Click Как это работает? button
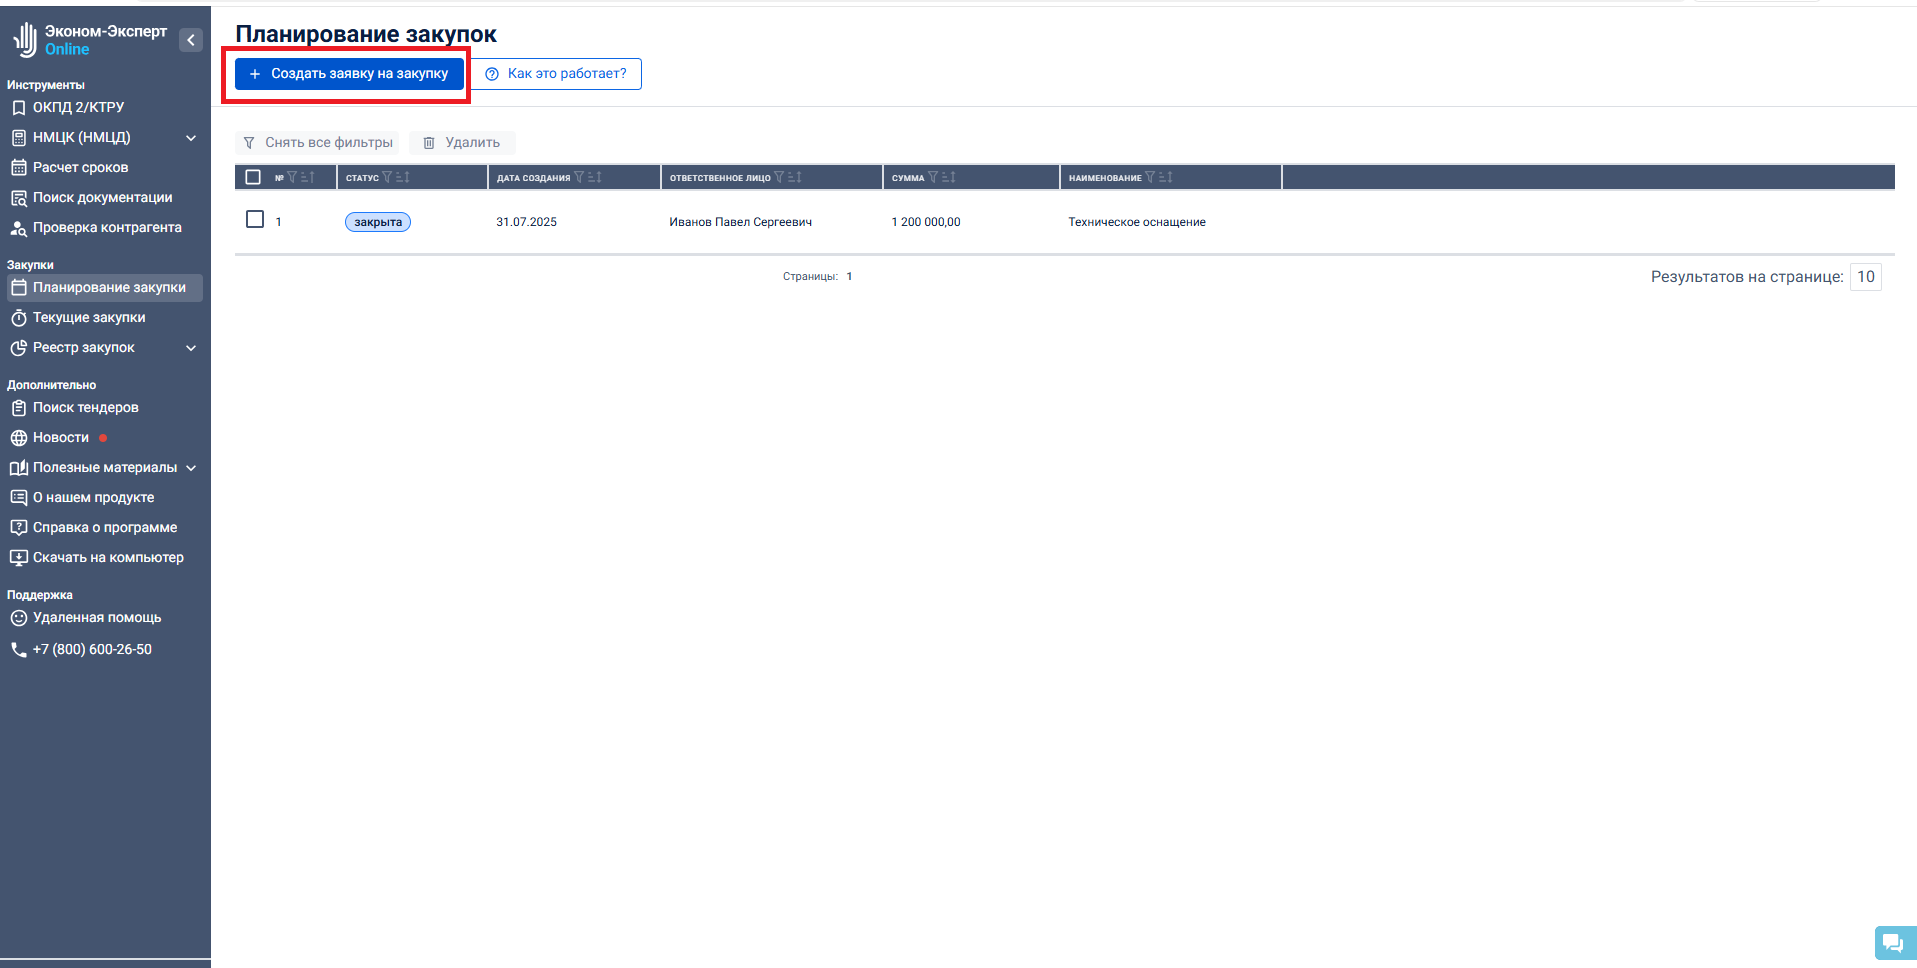 pyautogui.click(x=556, y=74)
